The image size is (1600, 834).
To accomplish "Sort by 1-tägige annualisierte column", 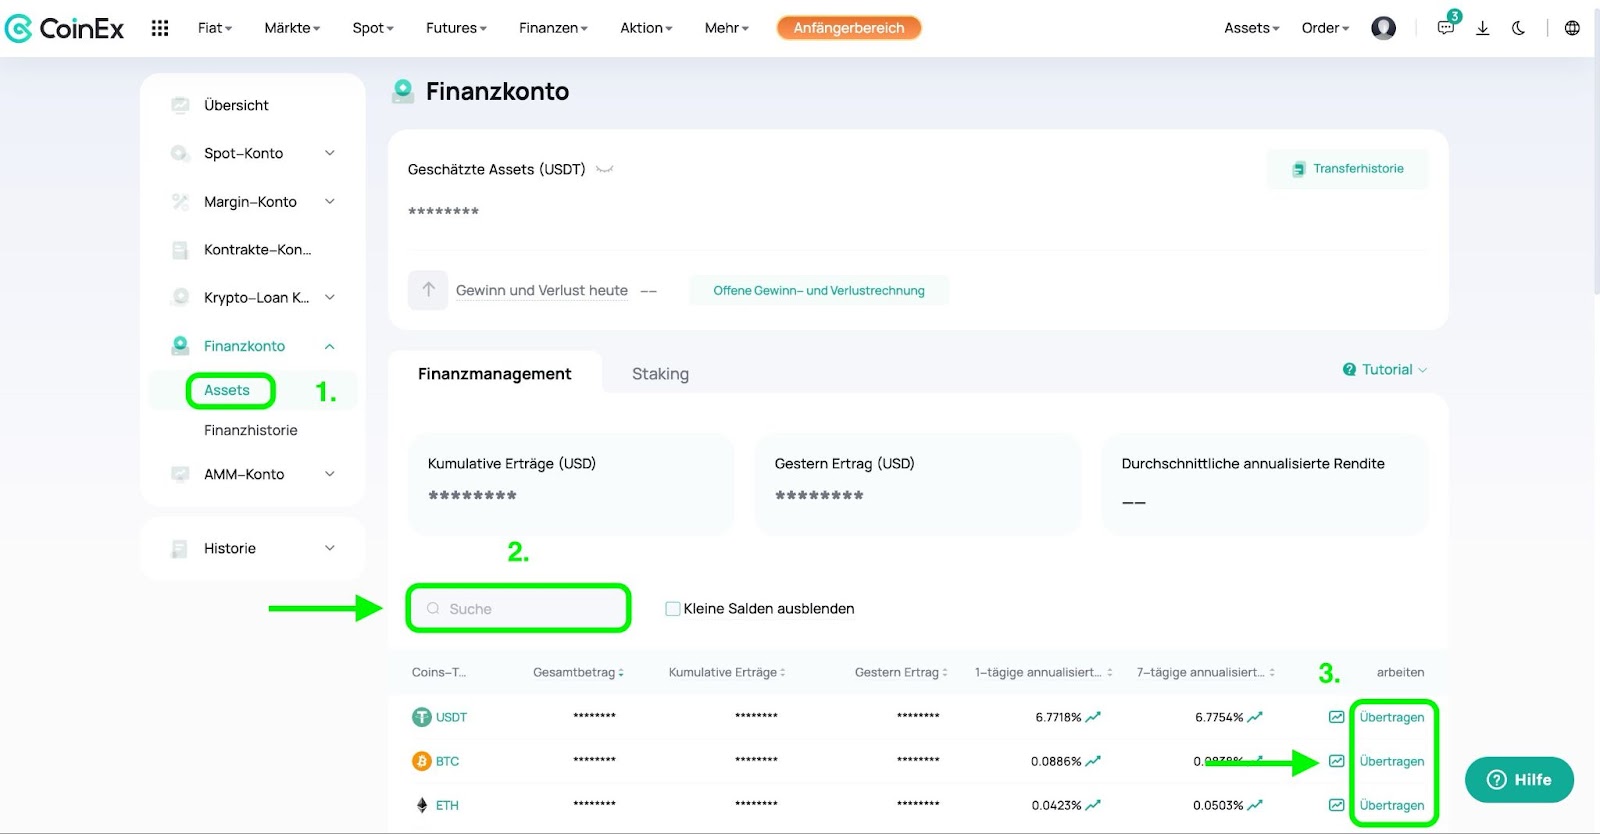I will [1044, 672].
